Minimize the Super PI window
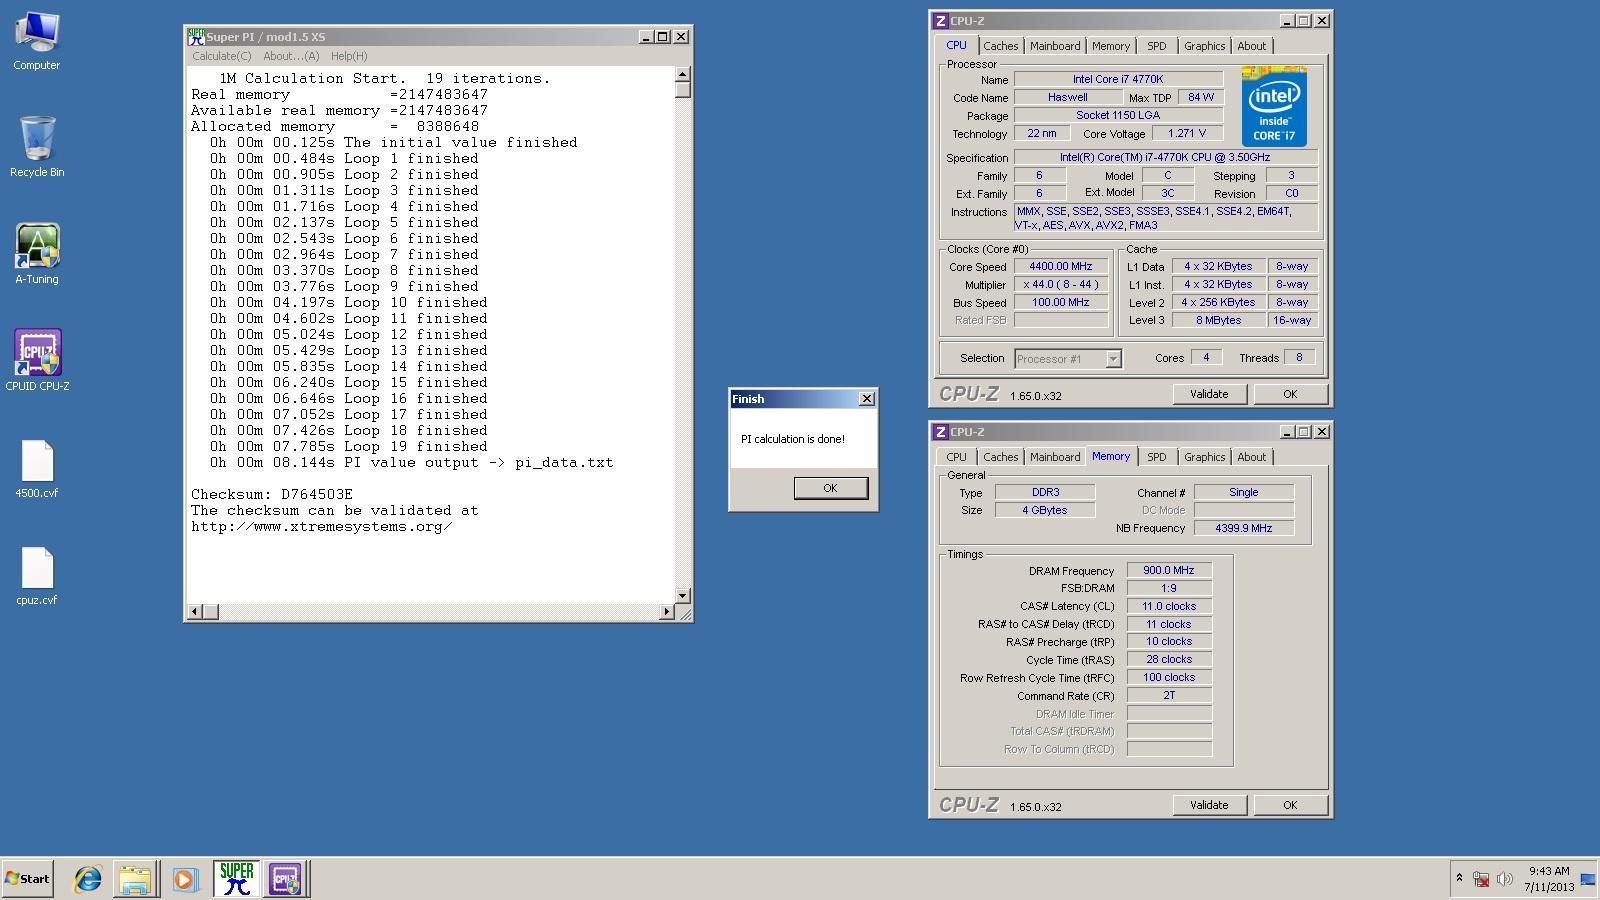 pyautogui.click(x=647, y=37)
